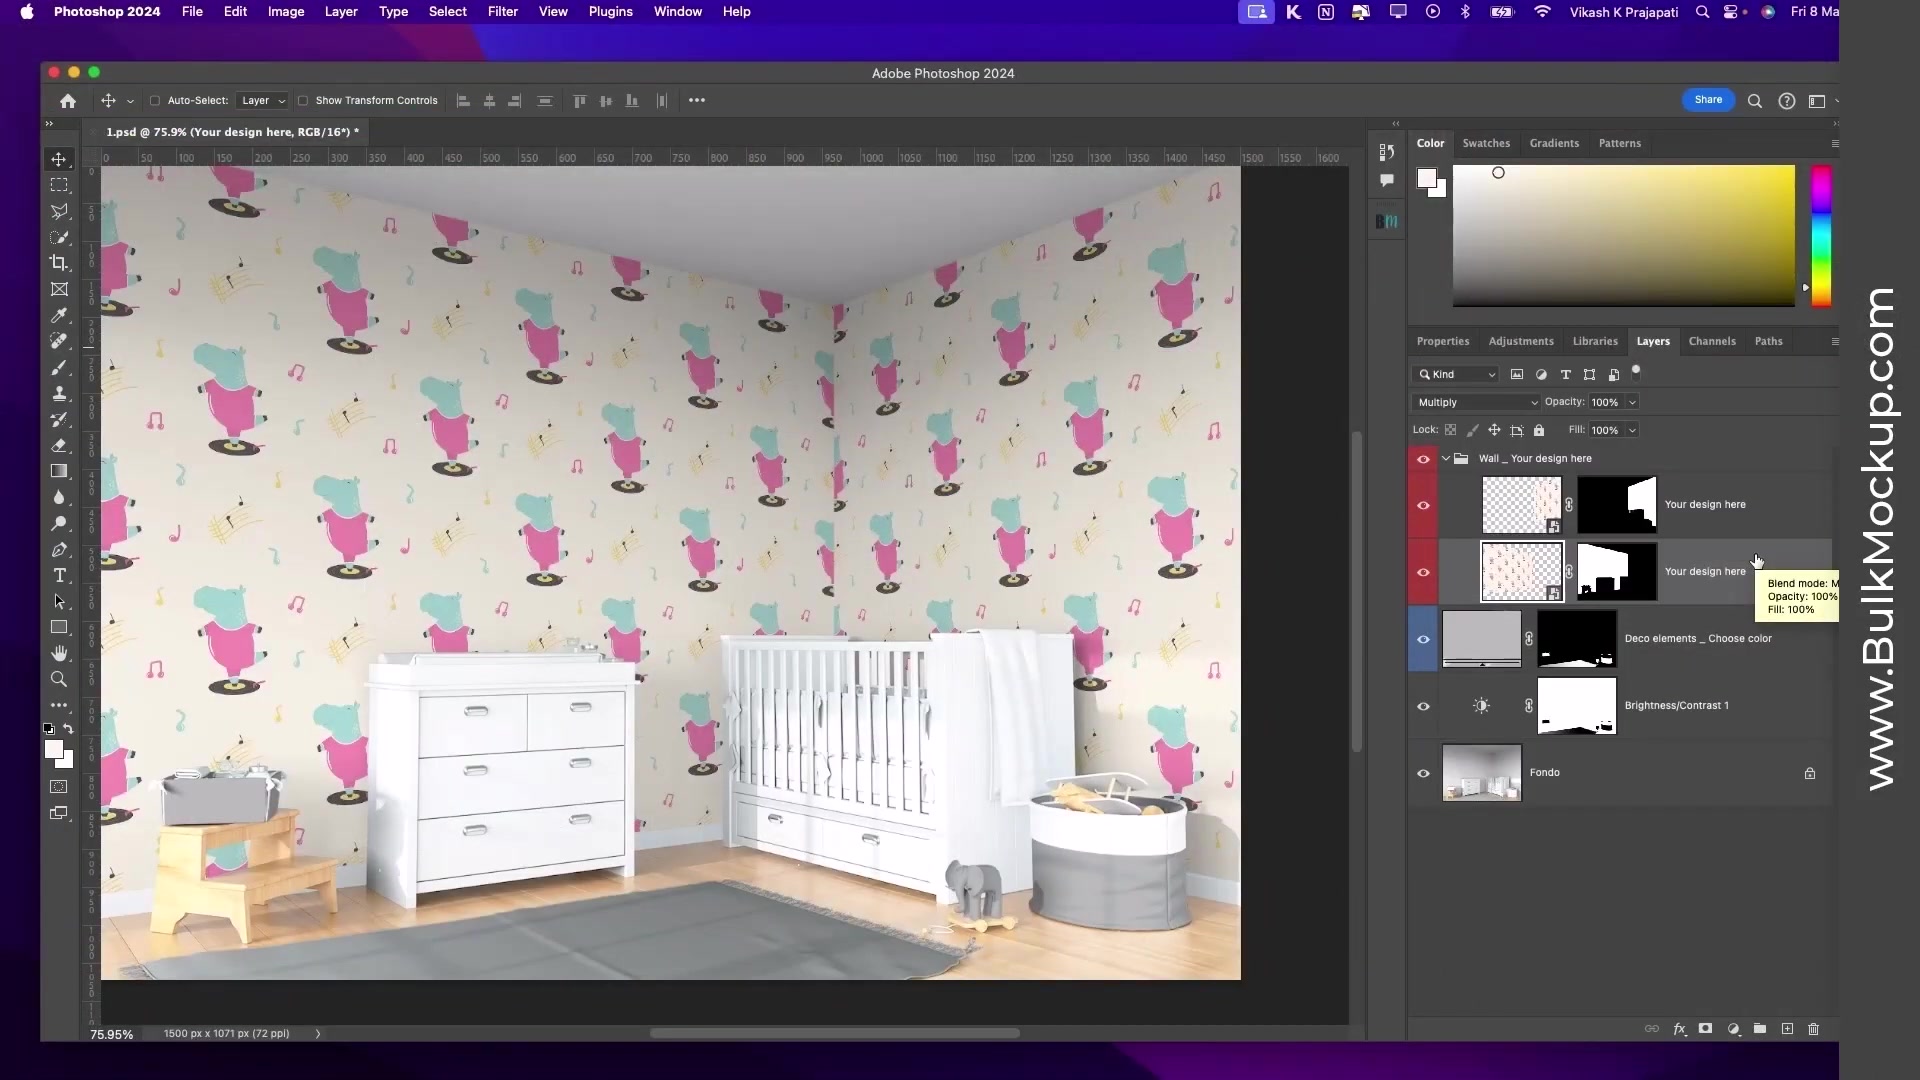Select the Type tool
This screenshot has width=1920, height=1080.
[x=60, y=575]
